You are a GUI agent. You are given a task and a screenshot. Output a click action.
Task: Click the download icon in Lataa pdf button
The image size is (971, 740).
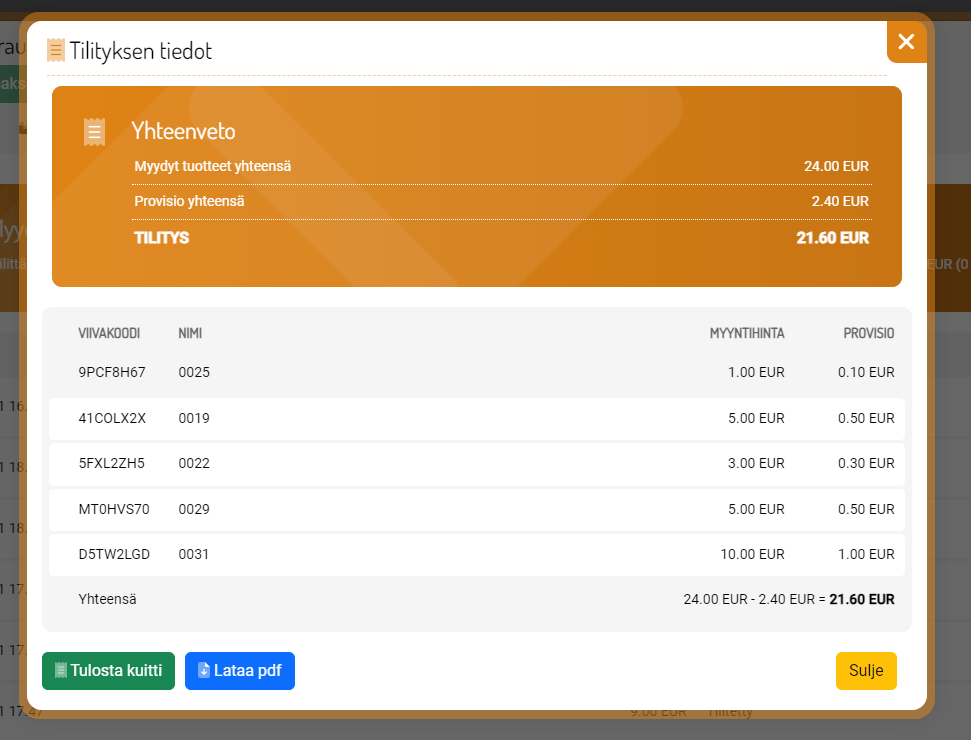tap(204, 671)
